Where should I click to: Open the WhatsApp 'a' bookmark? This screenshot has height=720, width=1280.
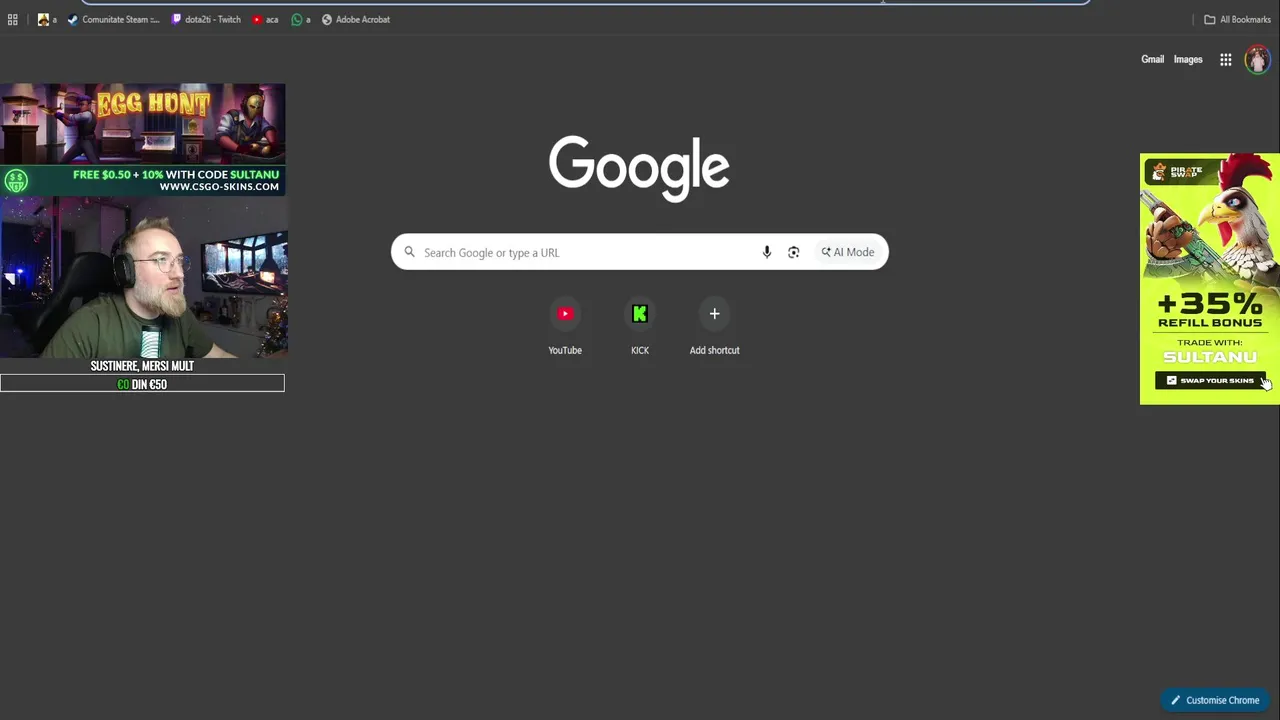pos(301,19)
